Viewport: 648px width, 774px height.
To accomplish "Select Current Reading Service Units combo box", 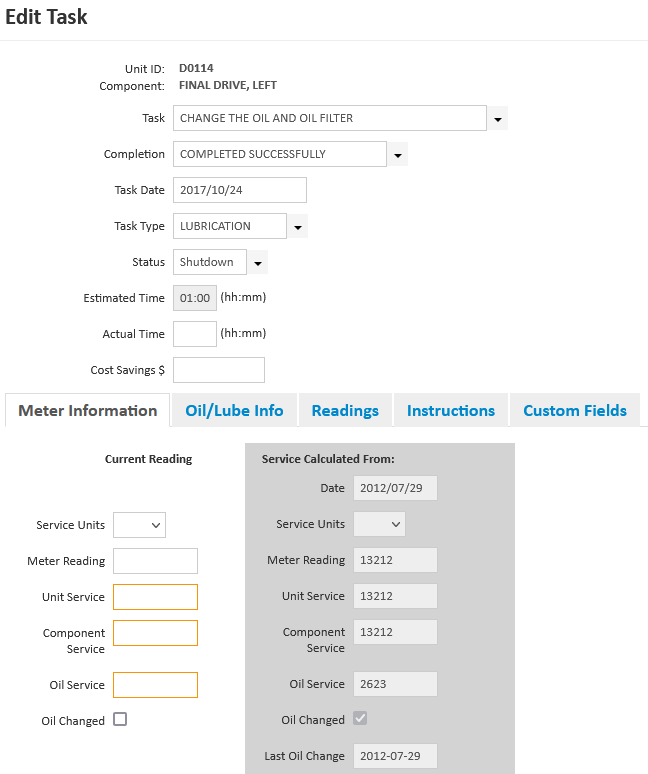I will pyautogui.click(x=140, y=525).
